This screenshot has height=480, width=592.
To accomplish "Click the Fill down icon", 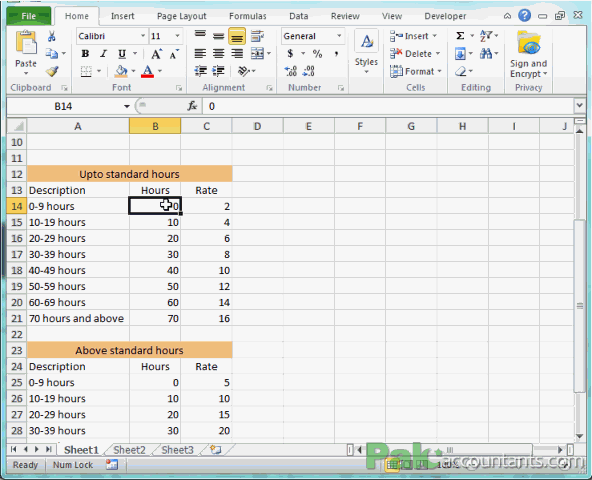I will click(x=460, y=54).
